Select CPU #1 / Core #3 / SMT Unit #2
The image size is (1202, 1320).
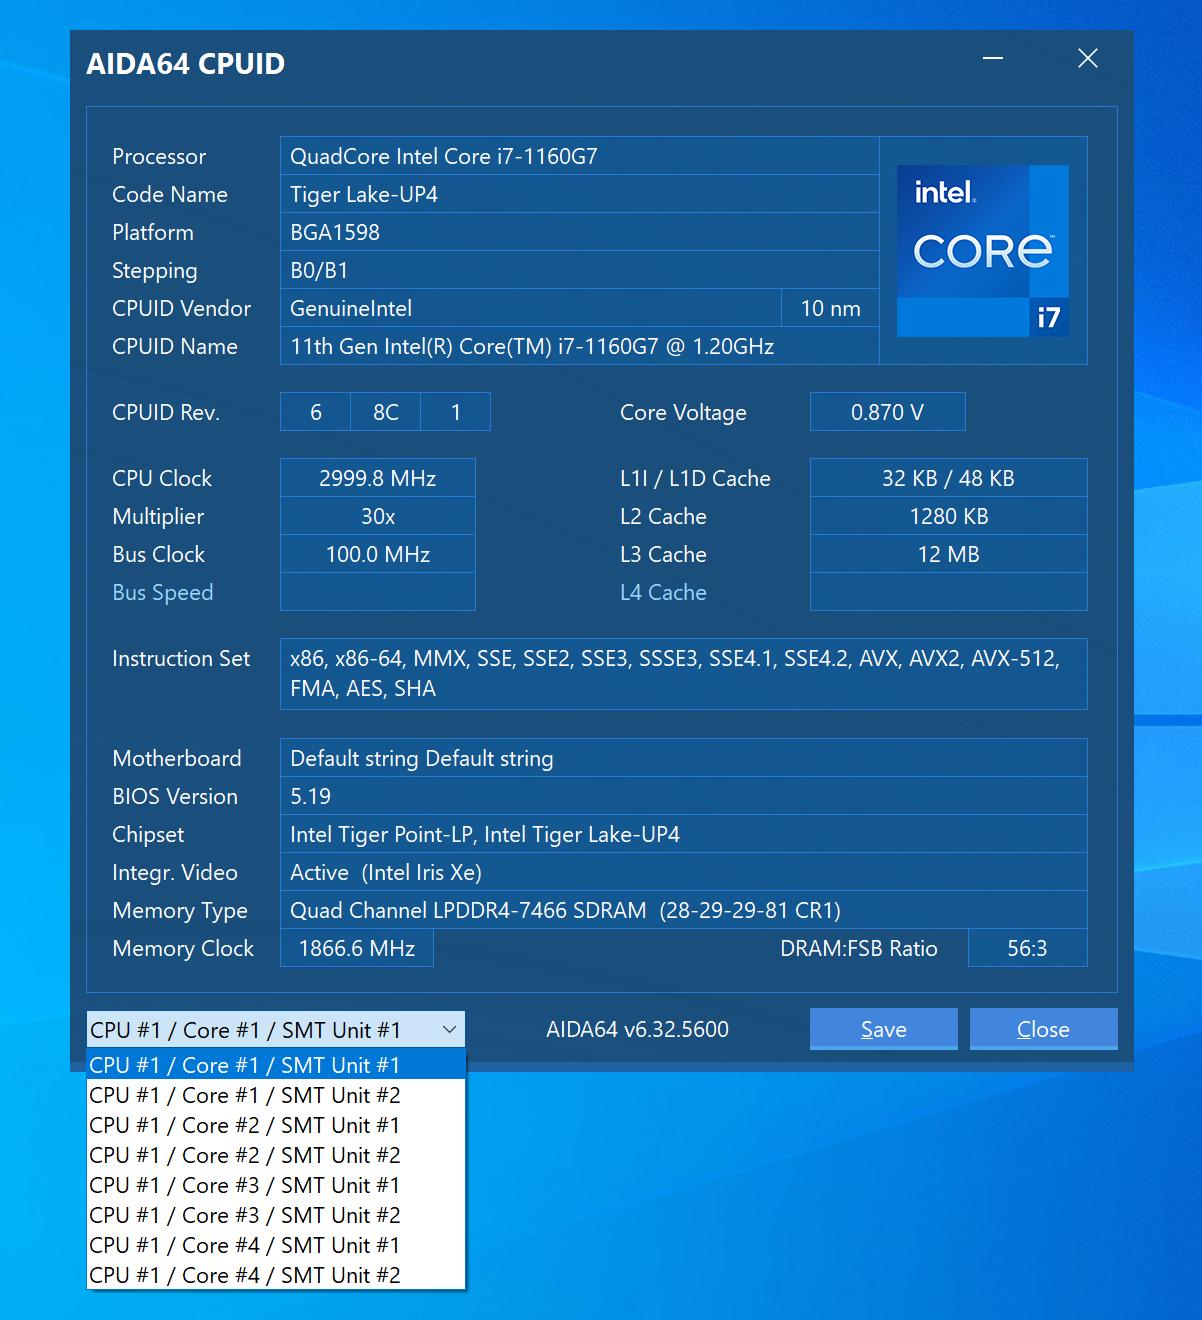tap(276, 1215)
